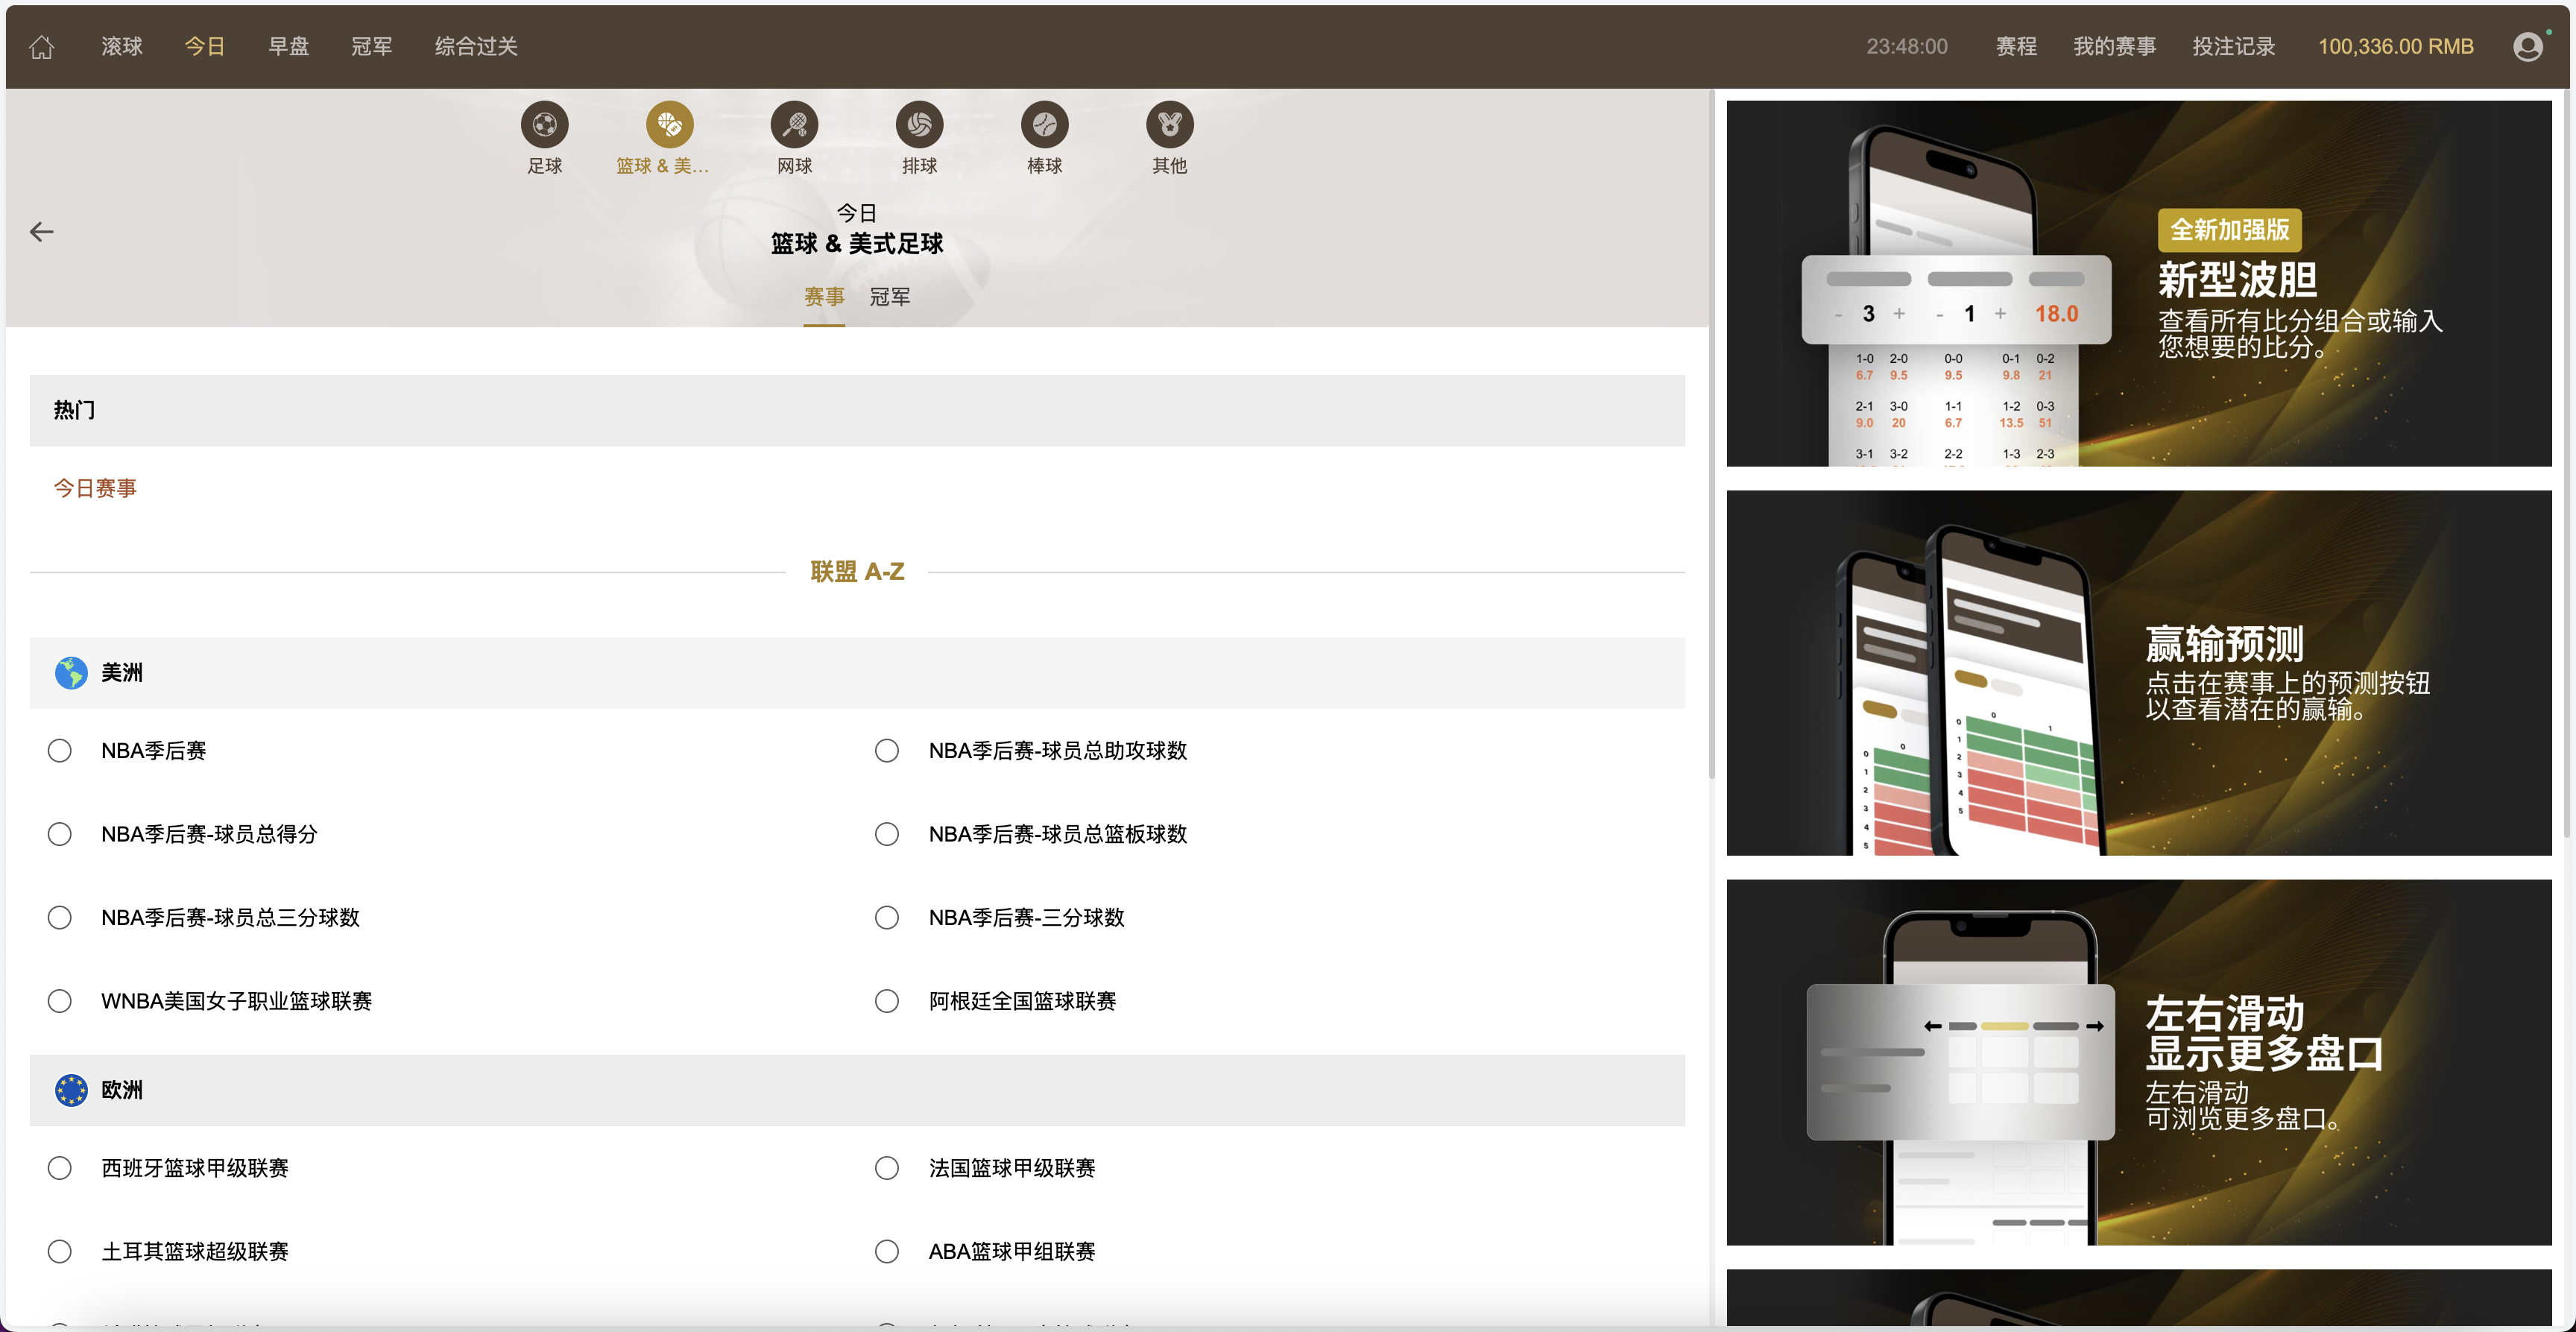
Task: Select the 足球 (soccer) sport icon
Action: [545, 126]
